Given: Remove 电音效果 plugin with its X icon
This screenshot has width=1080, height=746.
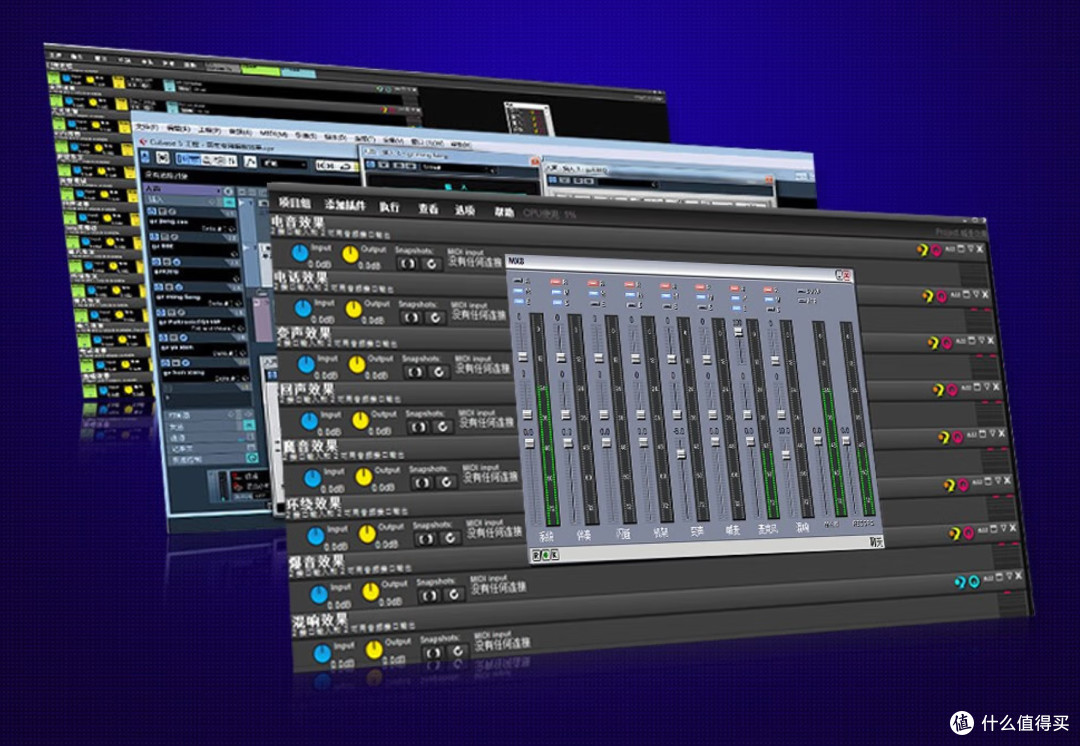Looking at the screenshot, I should [x=980, y=249].
